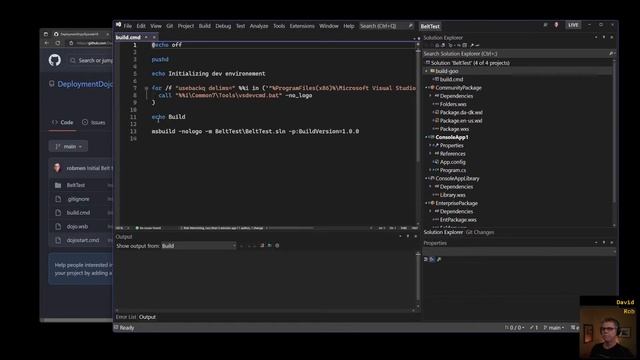
Task: Open the Git menu
Action: coord(169,26)
